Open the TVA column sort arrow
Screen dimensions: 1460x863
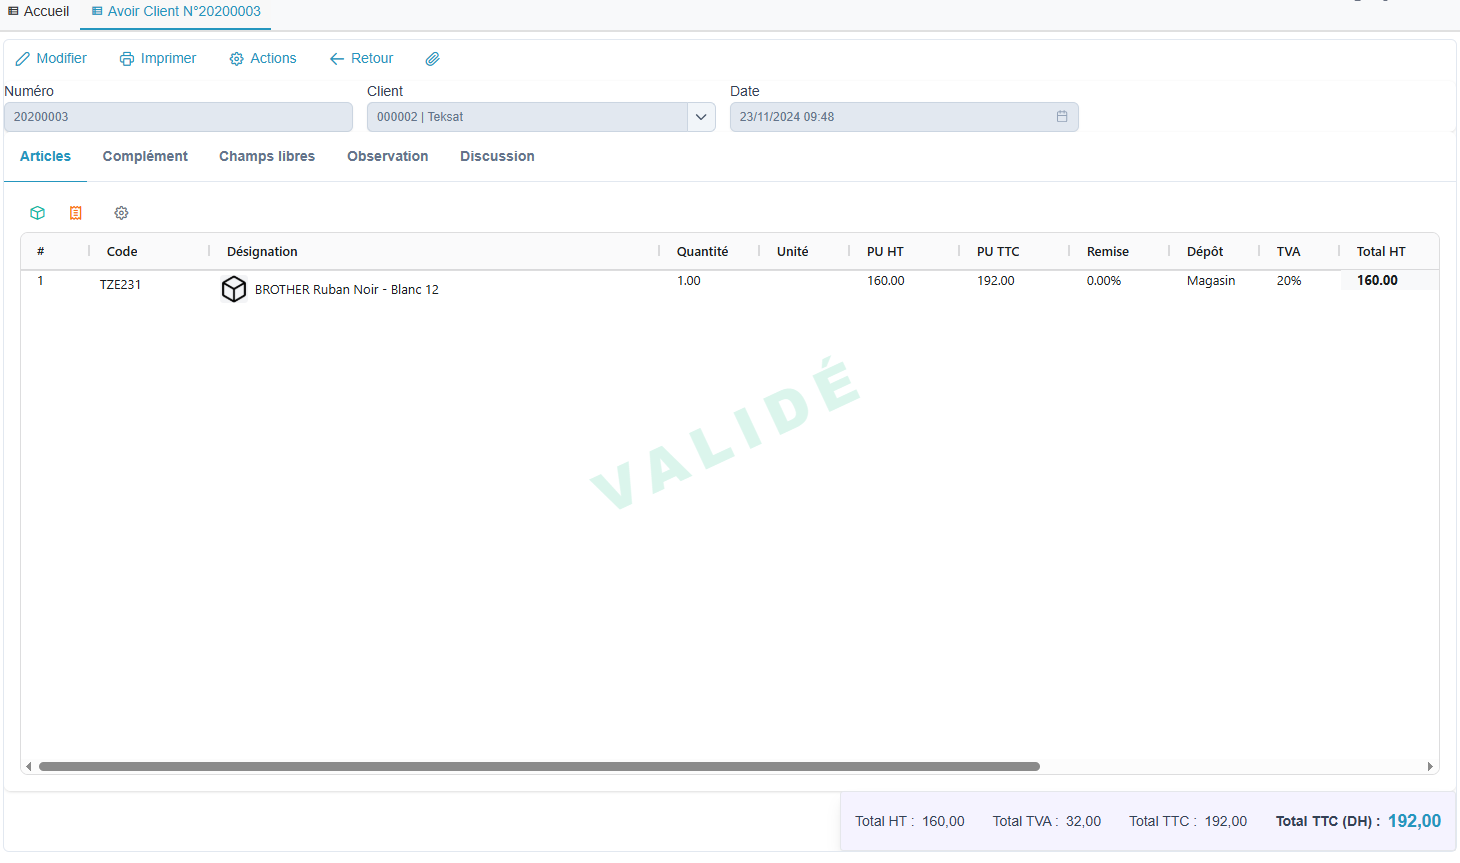coord(1288,251)
